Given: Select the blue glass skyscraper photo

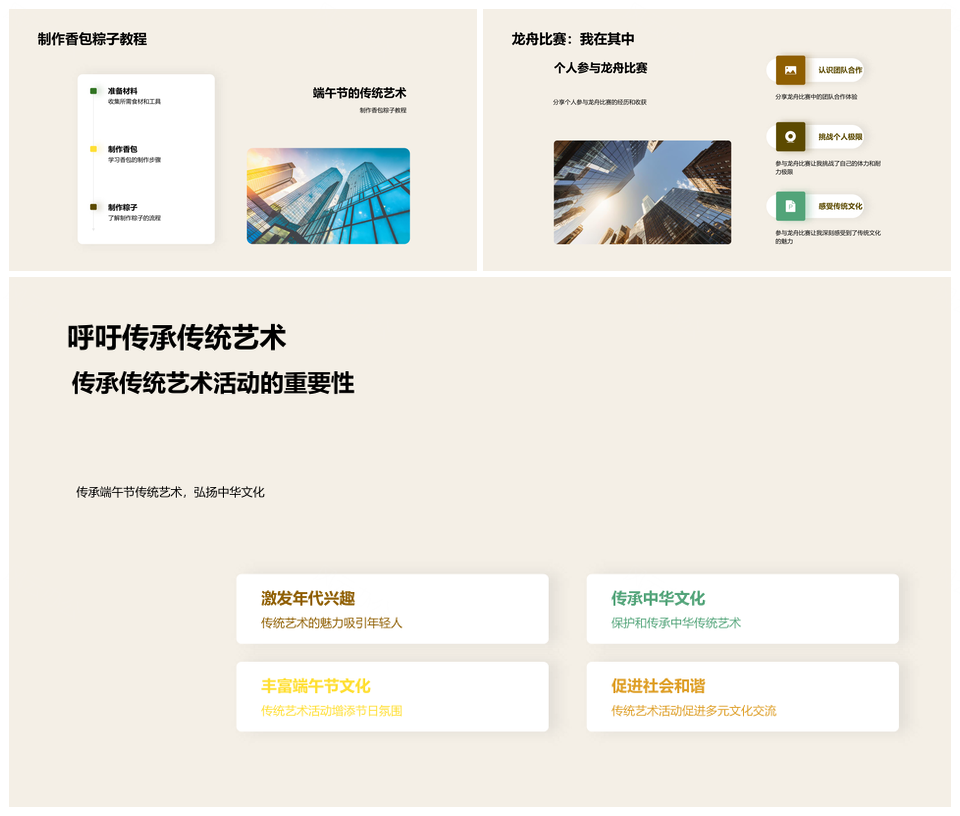Looking at the screenshot, I should (x=328, y=196).
